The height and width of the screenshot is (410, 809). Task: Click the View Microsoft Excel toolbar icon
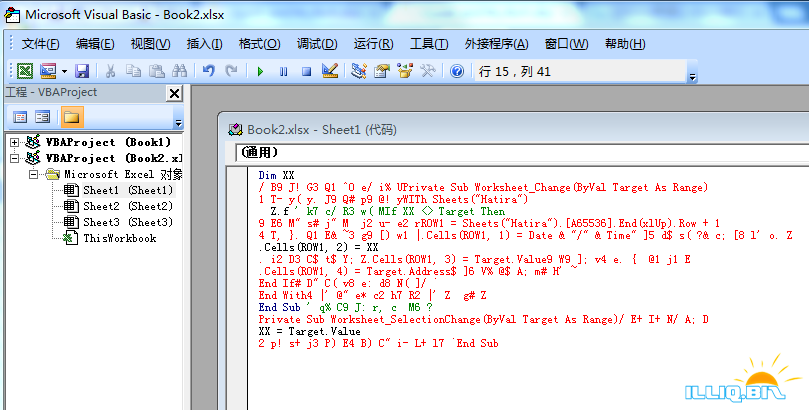pos(25,71)
